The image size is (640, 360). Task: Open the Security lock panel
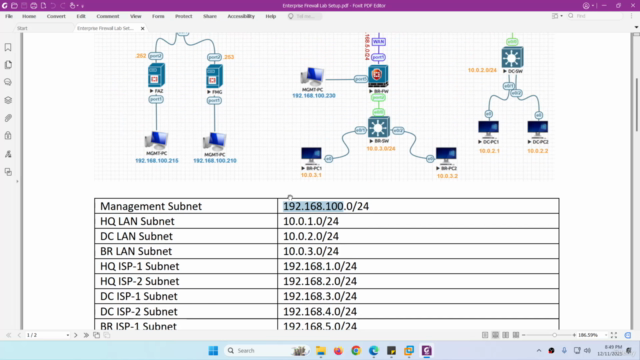pos(8,136)
